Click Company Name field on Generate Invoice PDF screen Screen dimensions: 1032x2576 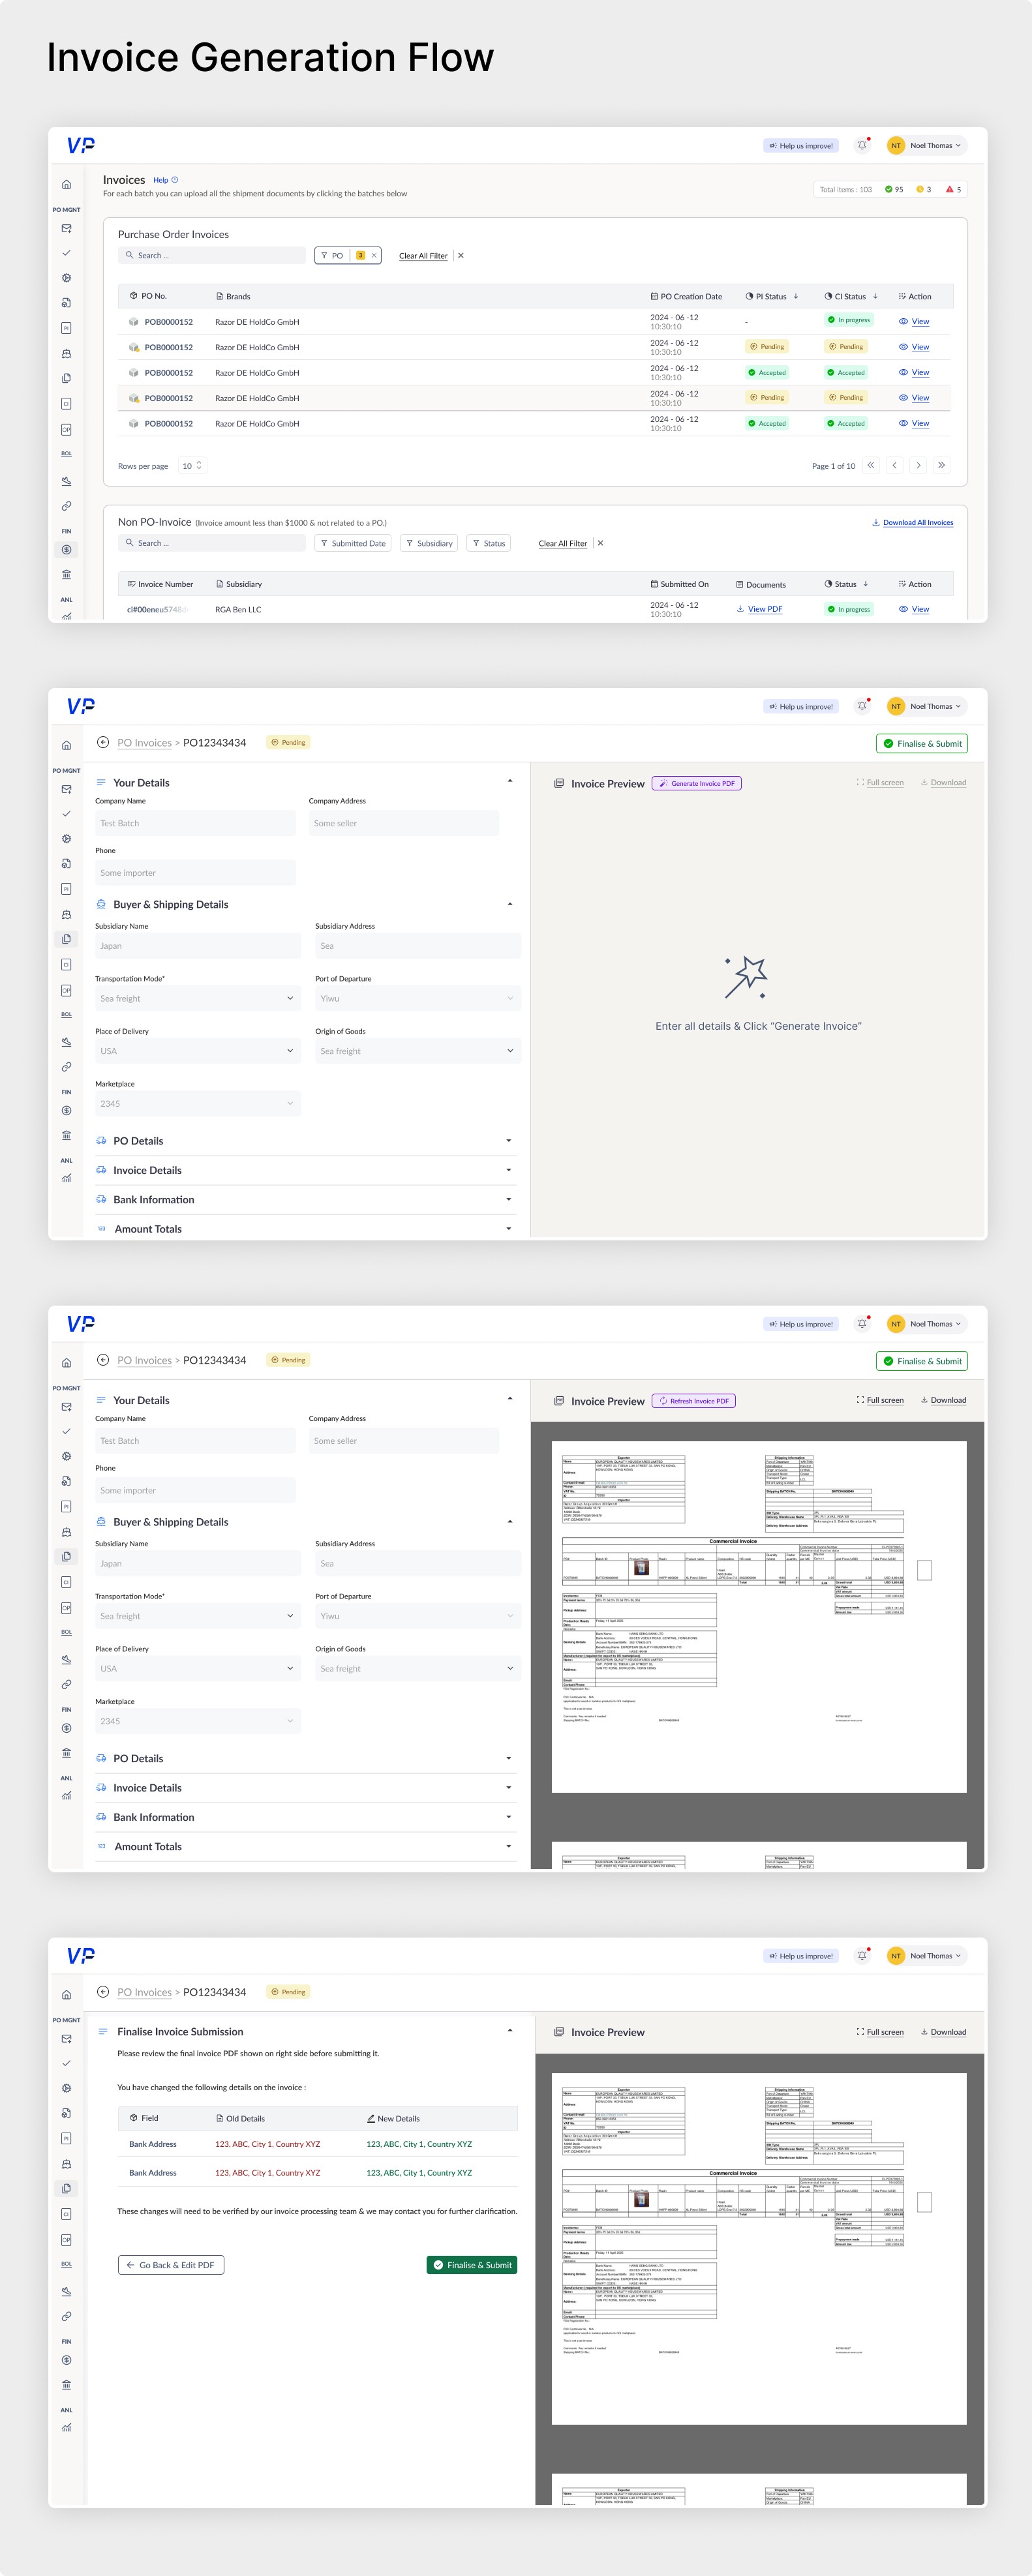coord(195,823)
